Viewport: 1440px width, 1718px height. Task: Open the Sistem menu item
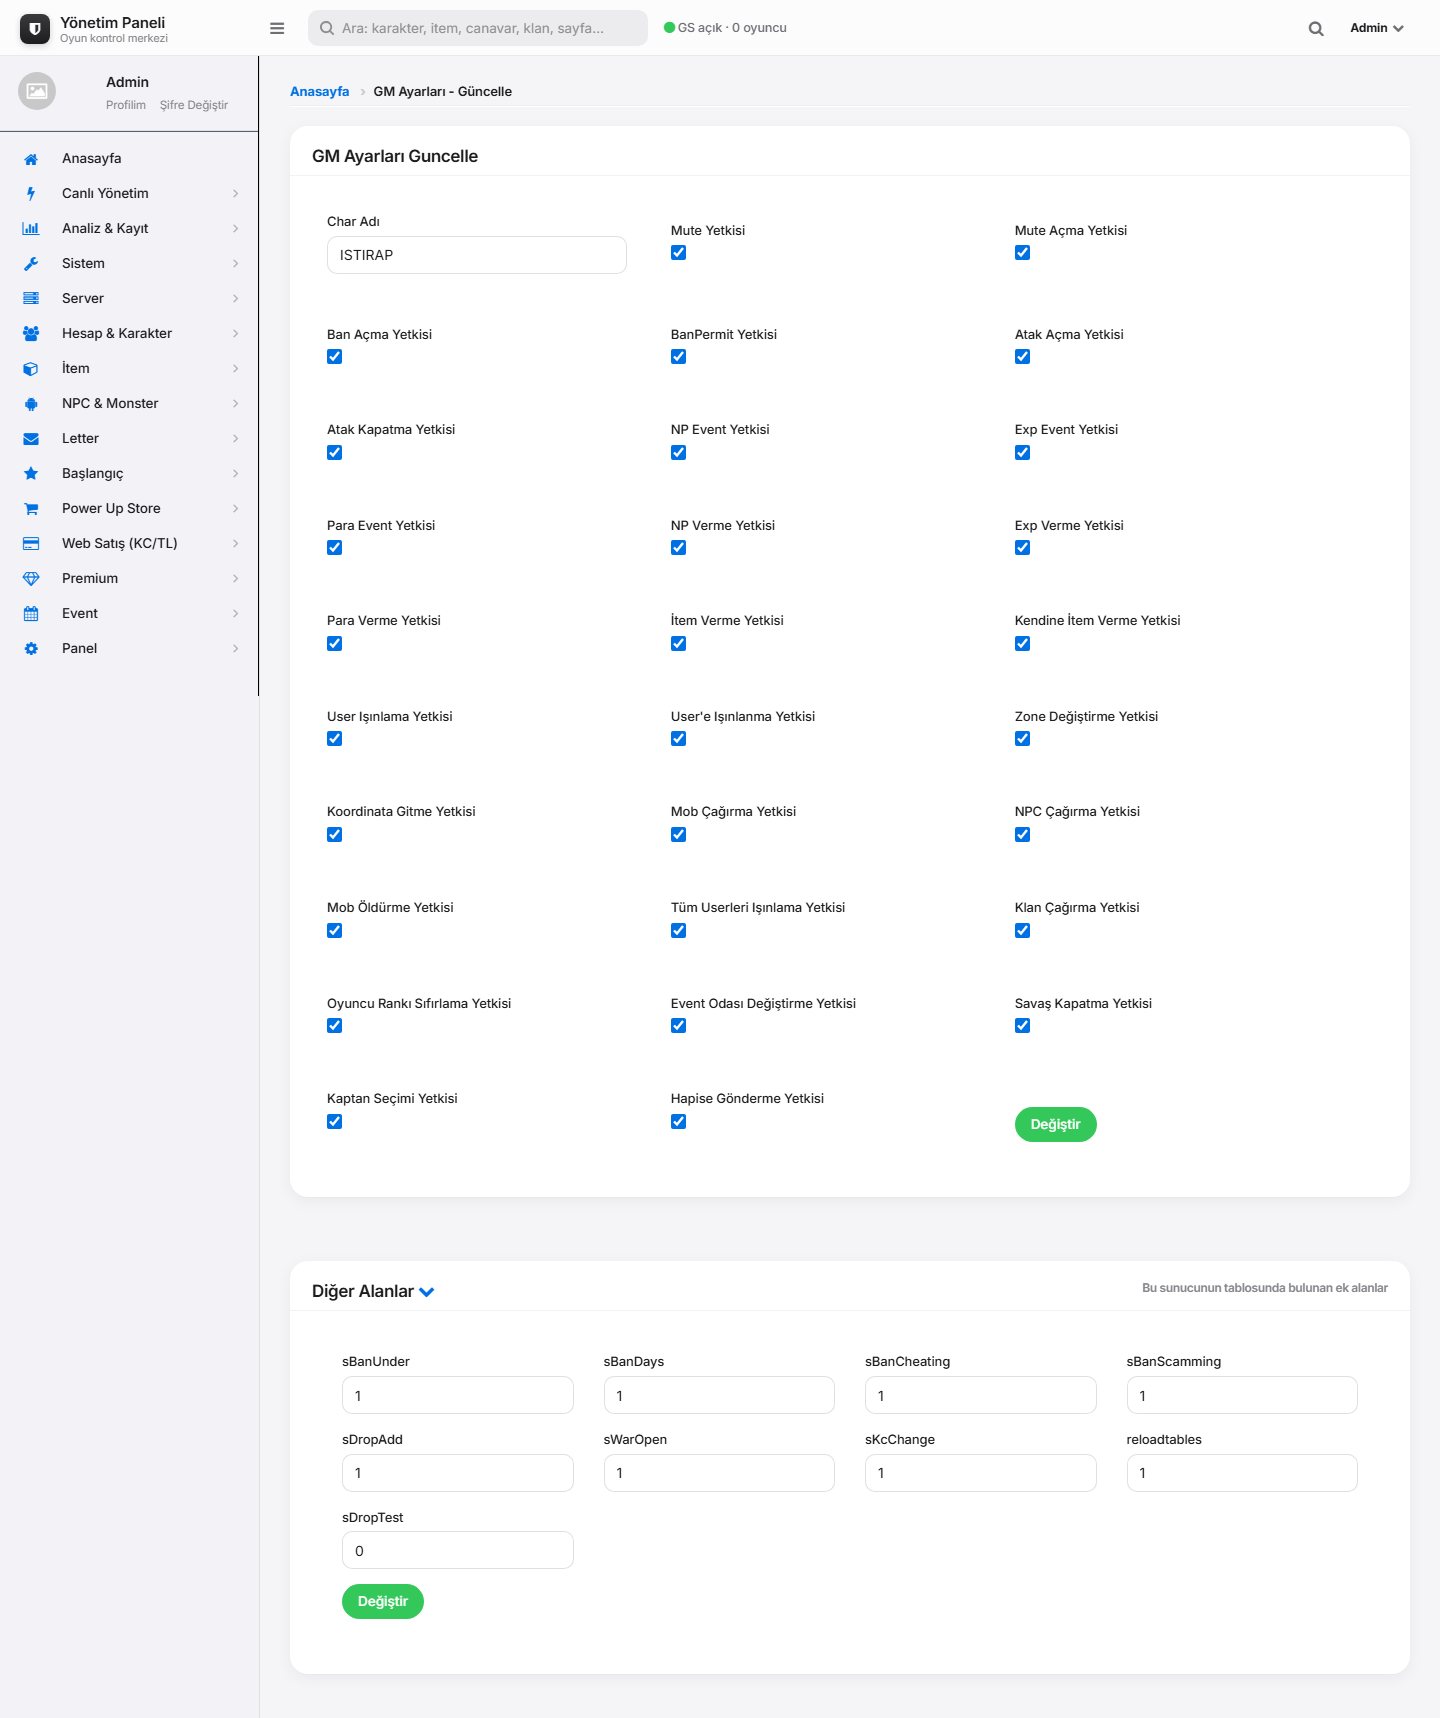point(130,264)
